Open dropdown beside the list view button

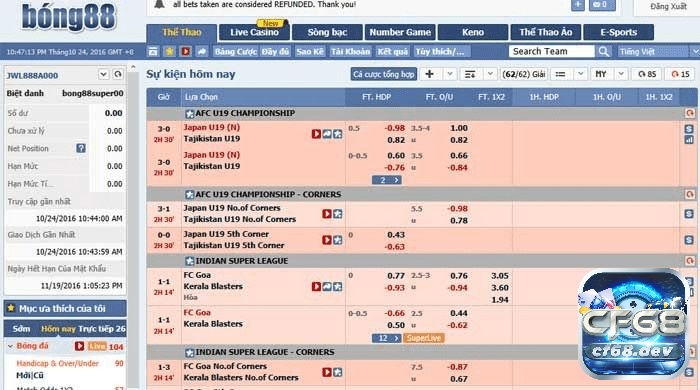(x=580, y=74)
